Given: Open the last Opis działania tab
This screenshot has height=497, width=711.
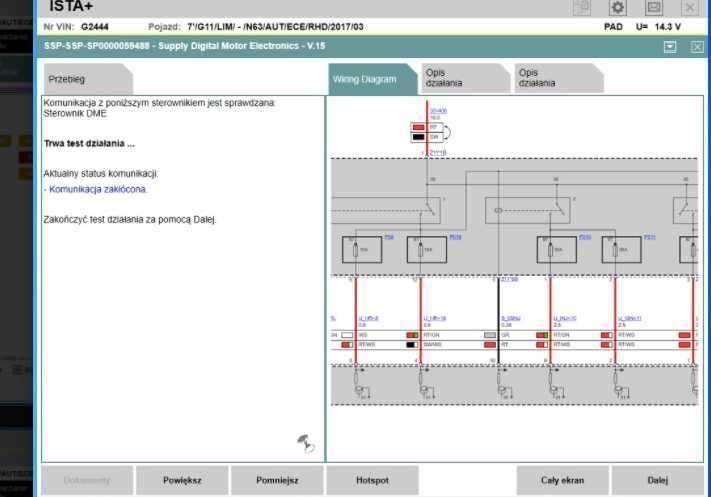Looking at the screenshot, I should [558, 78].
